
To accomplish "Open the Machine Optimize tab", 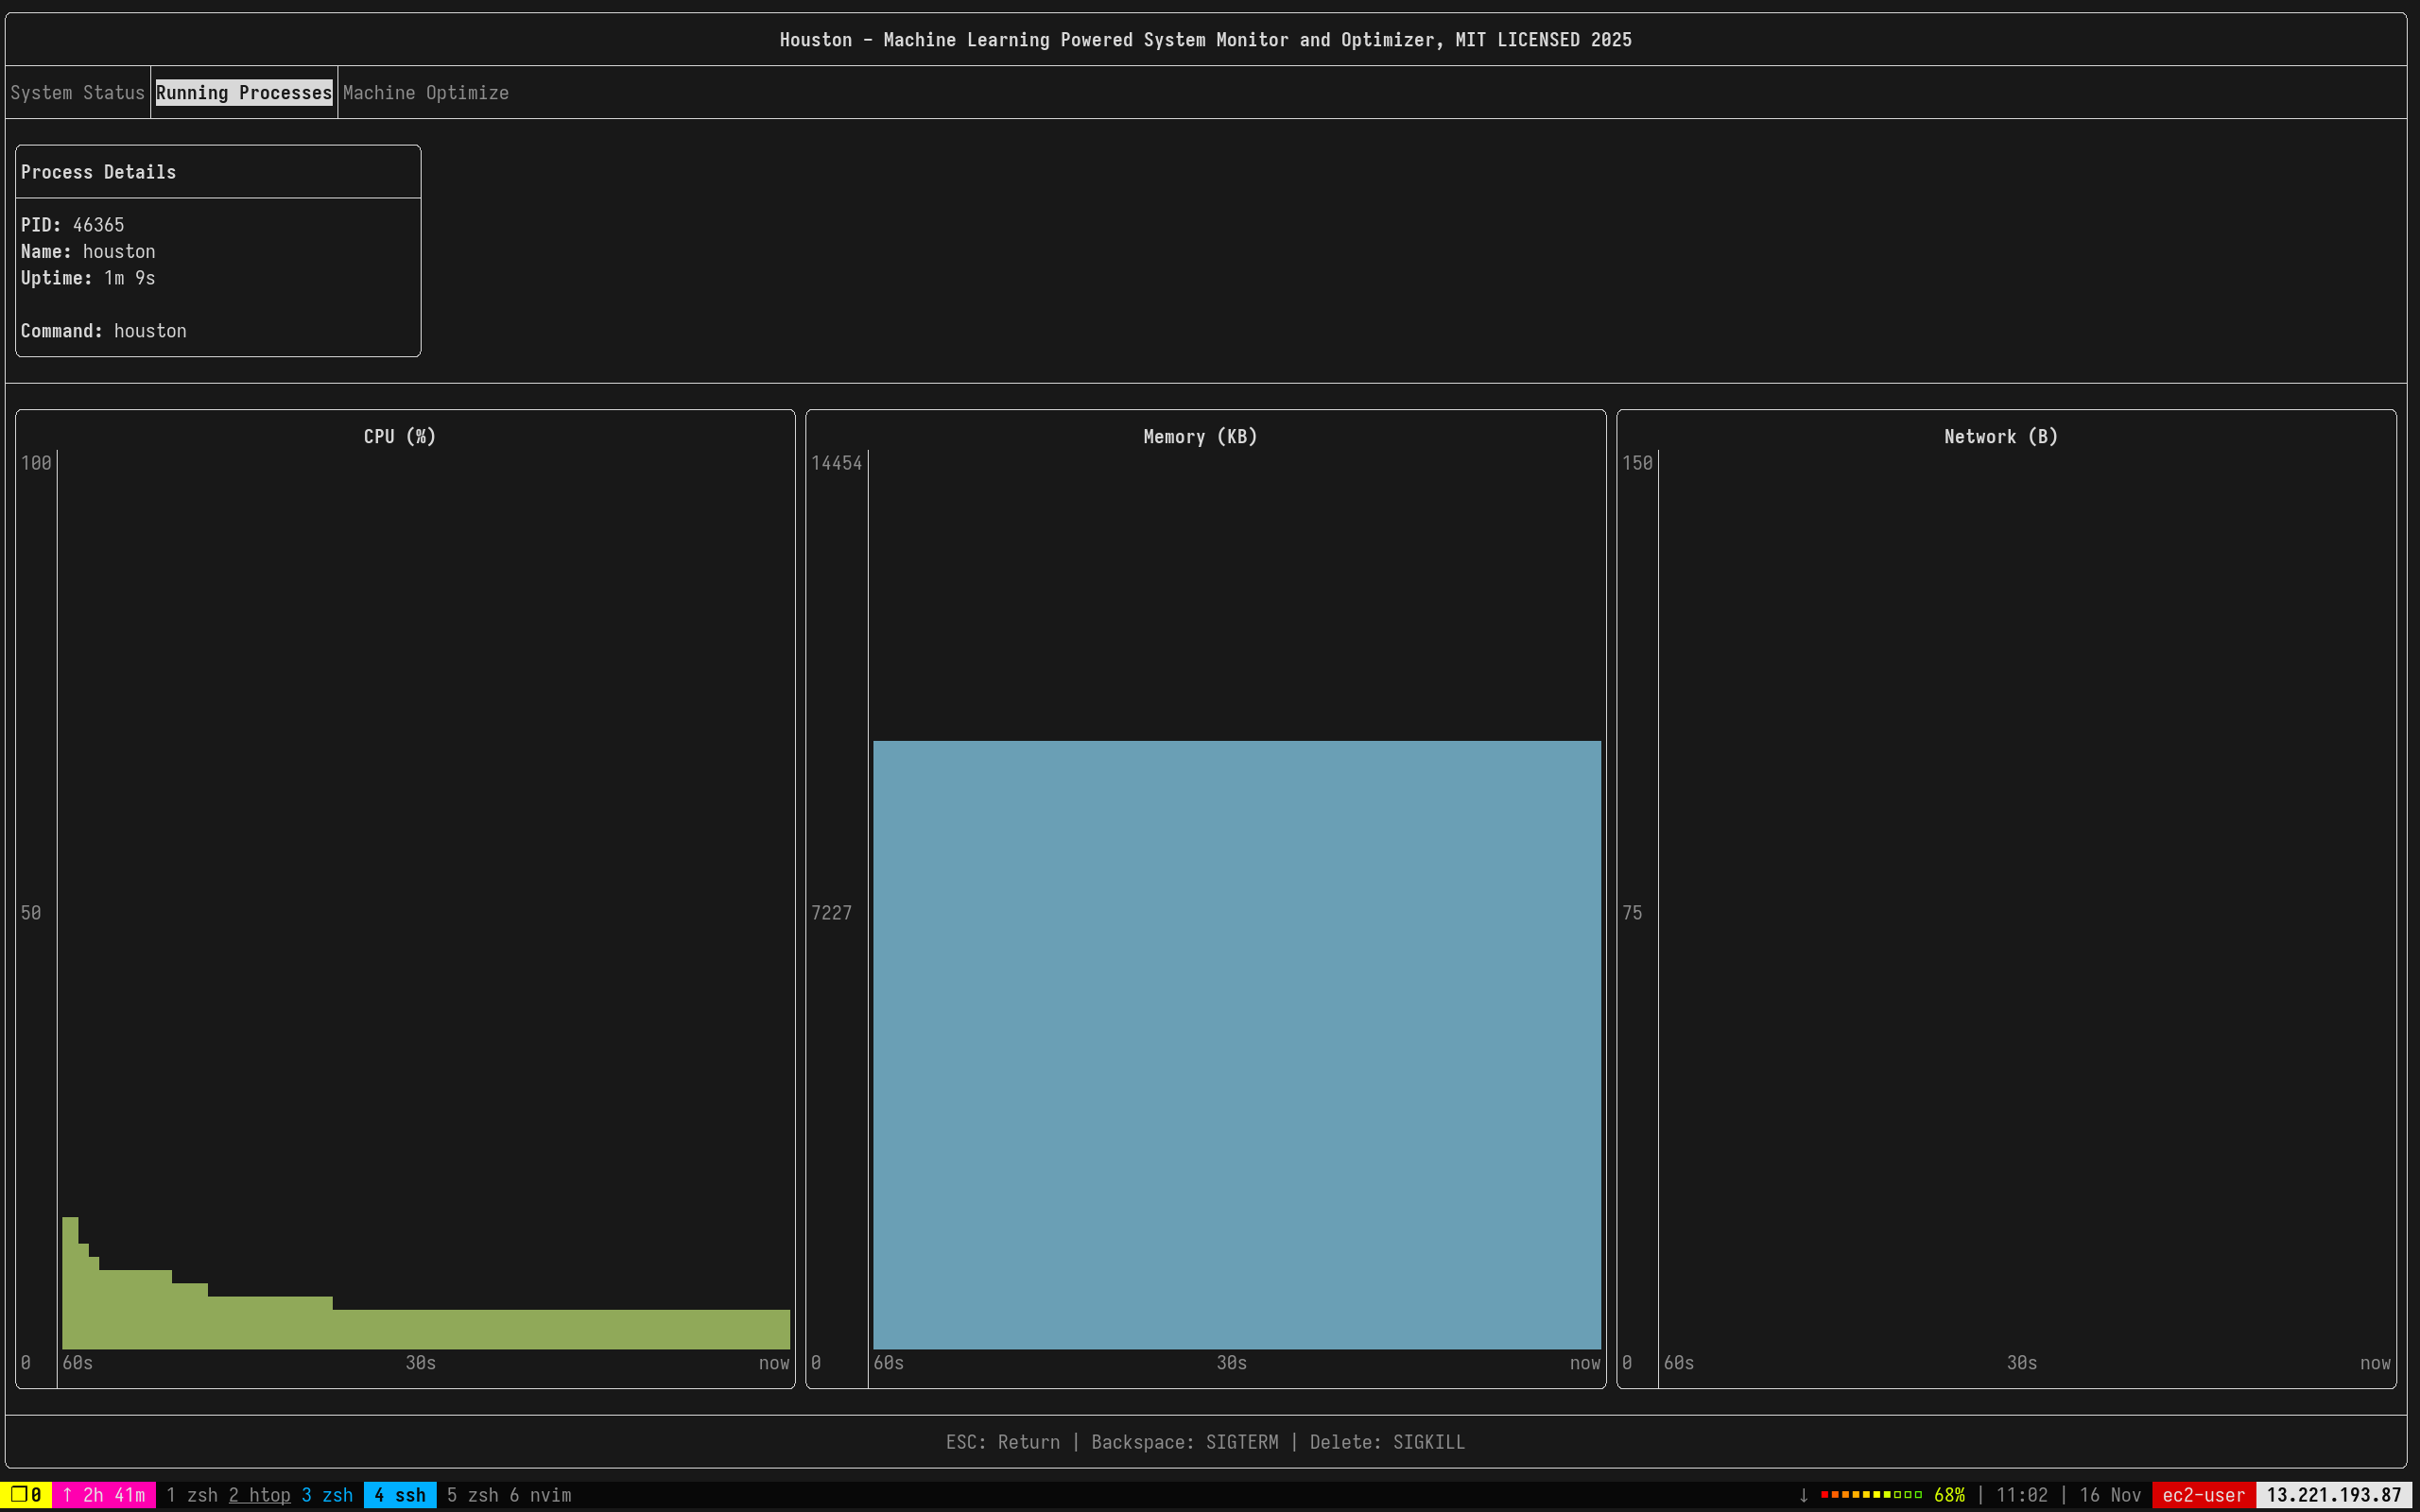I will click(x=425, y=93).
